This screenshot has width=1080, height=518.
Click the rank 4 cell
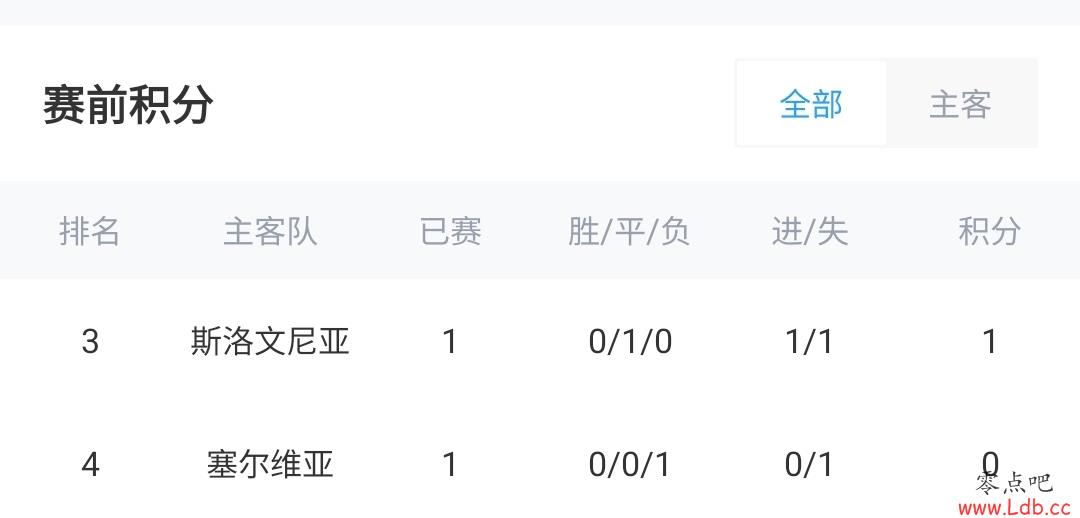coord(90,465)
